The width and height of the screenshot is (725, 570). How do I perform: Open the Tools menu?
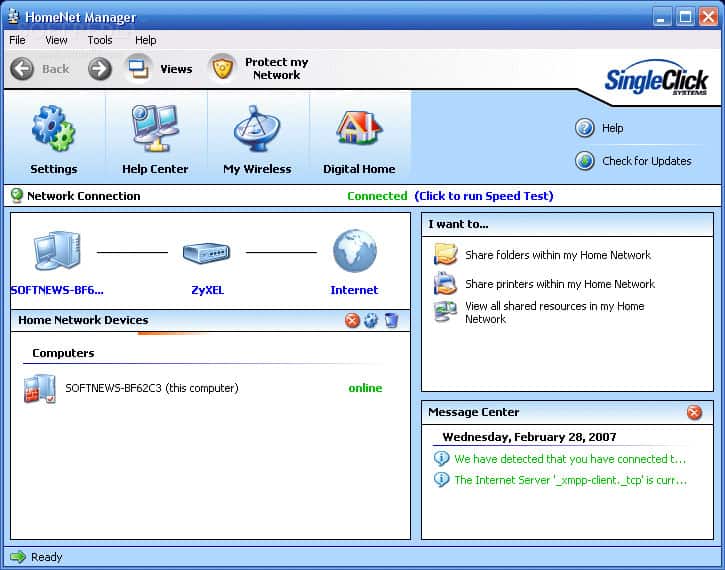[100, 40]
